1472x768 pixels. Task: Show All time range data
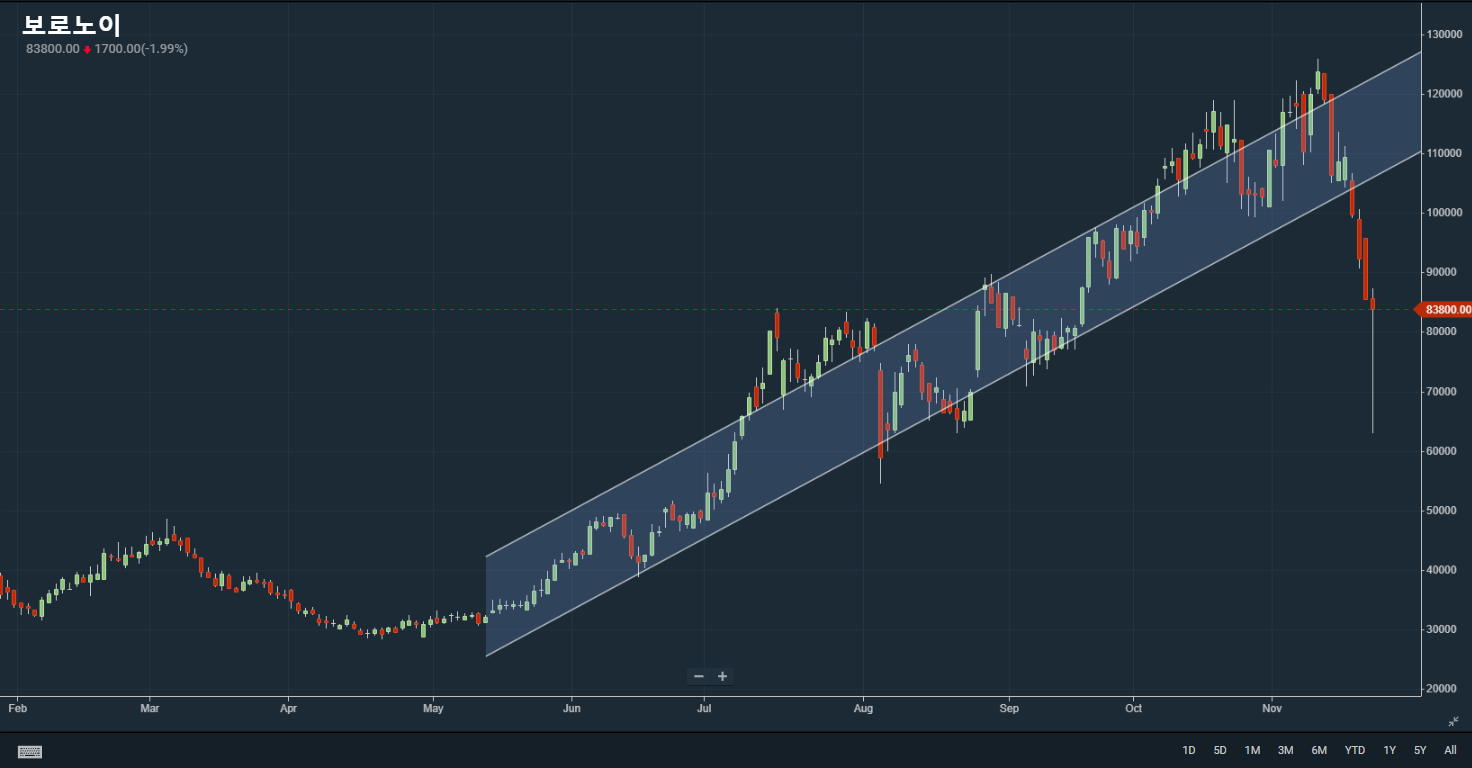(x=1450, y=750)
